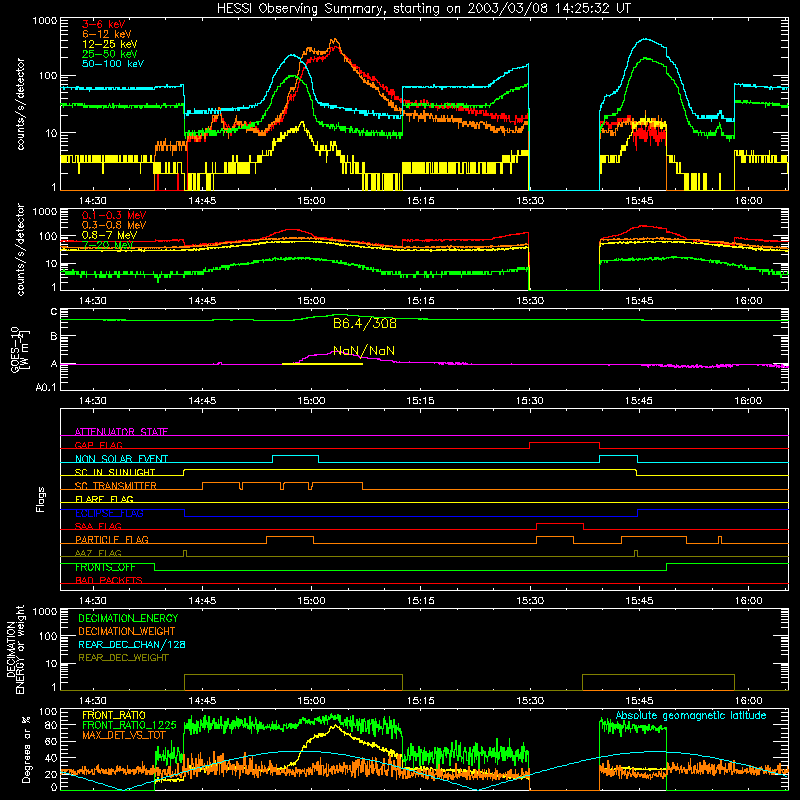
Task: Select the BAD_PACKETS flag label
Action: tap(109, 580)
